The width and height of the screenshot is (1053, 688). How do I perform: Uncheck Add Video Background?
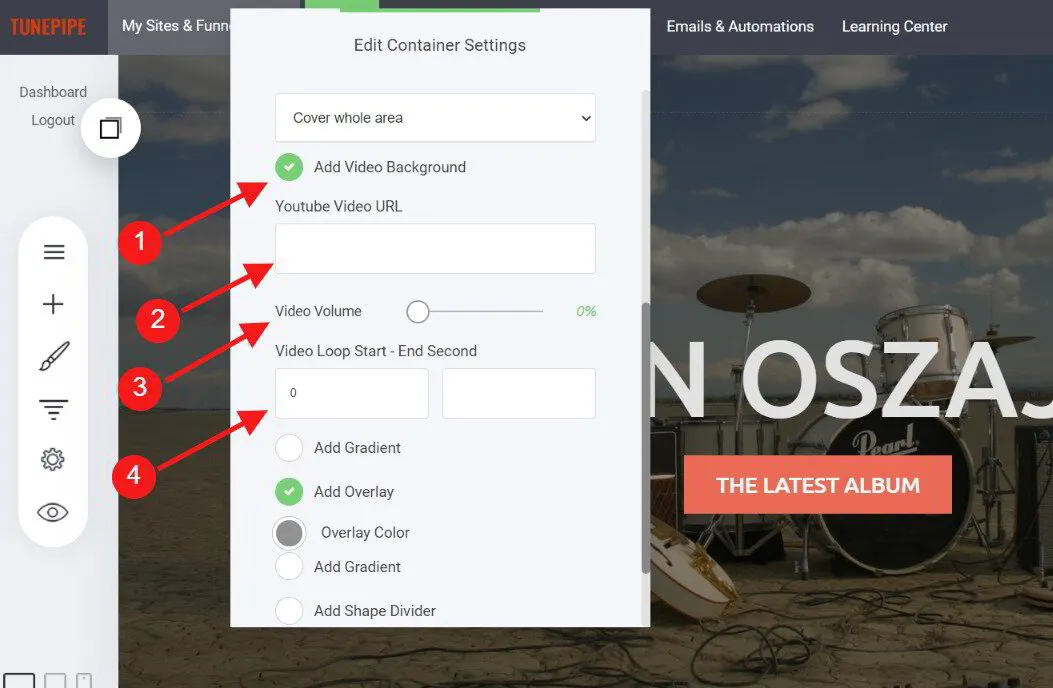point(289,167)
